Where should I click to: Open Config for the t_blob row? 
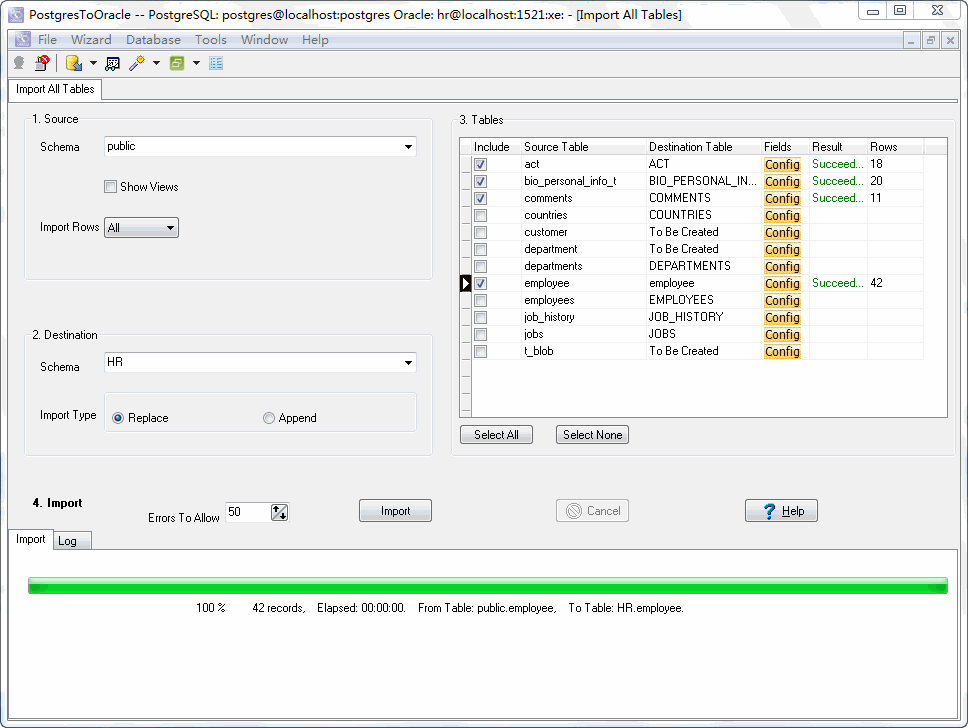tap(782, 351)
